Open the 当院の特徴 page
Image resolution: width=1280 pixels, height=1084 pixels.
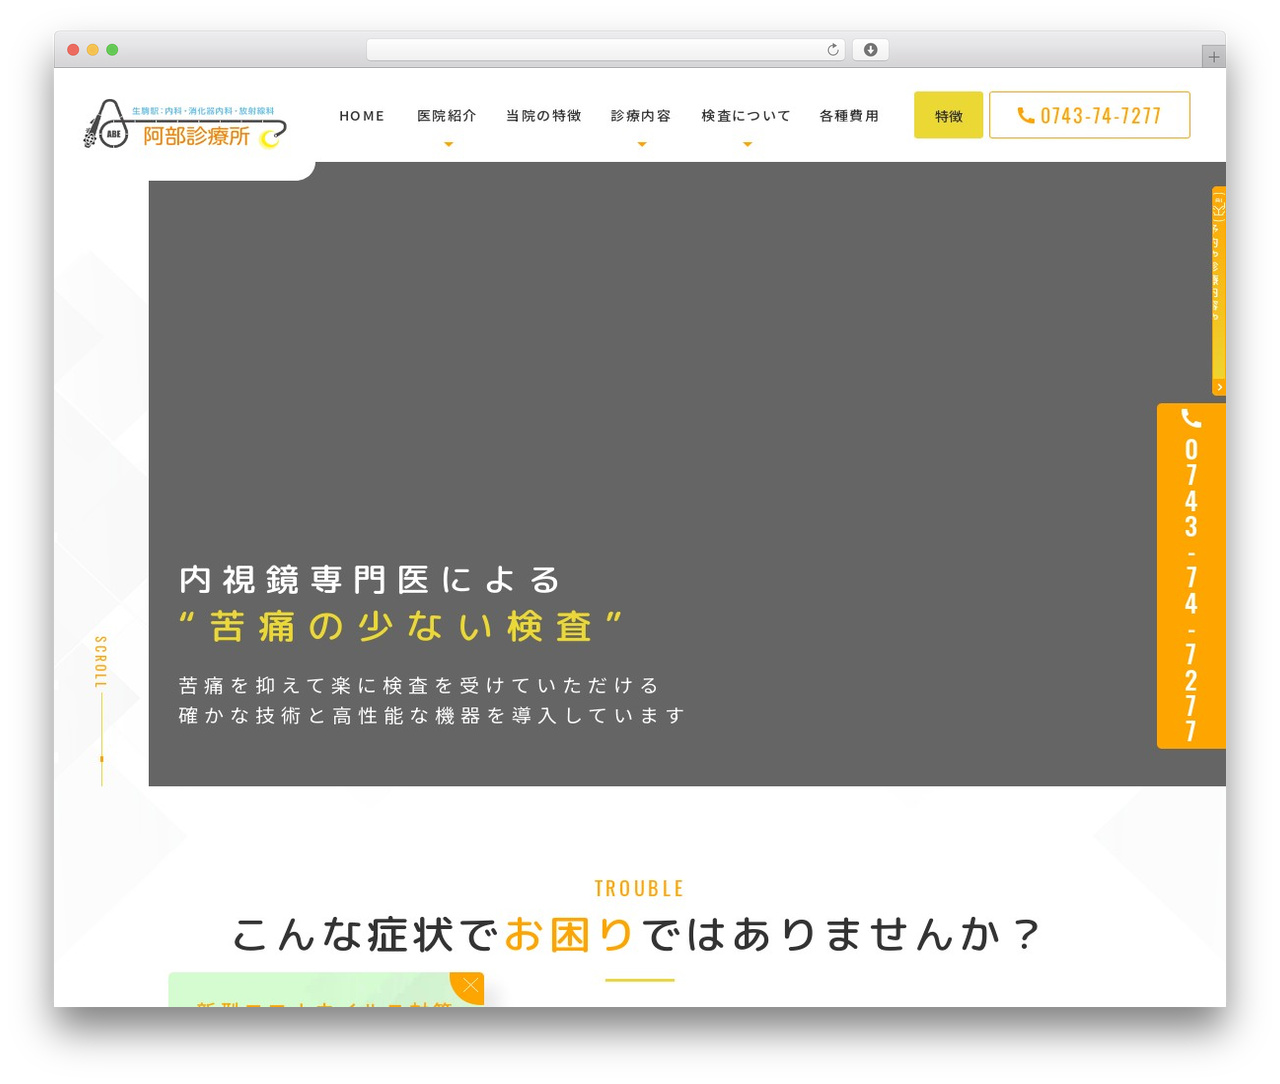coord(544,116)
